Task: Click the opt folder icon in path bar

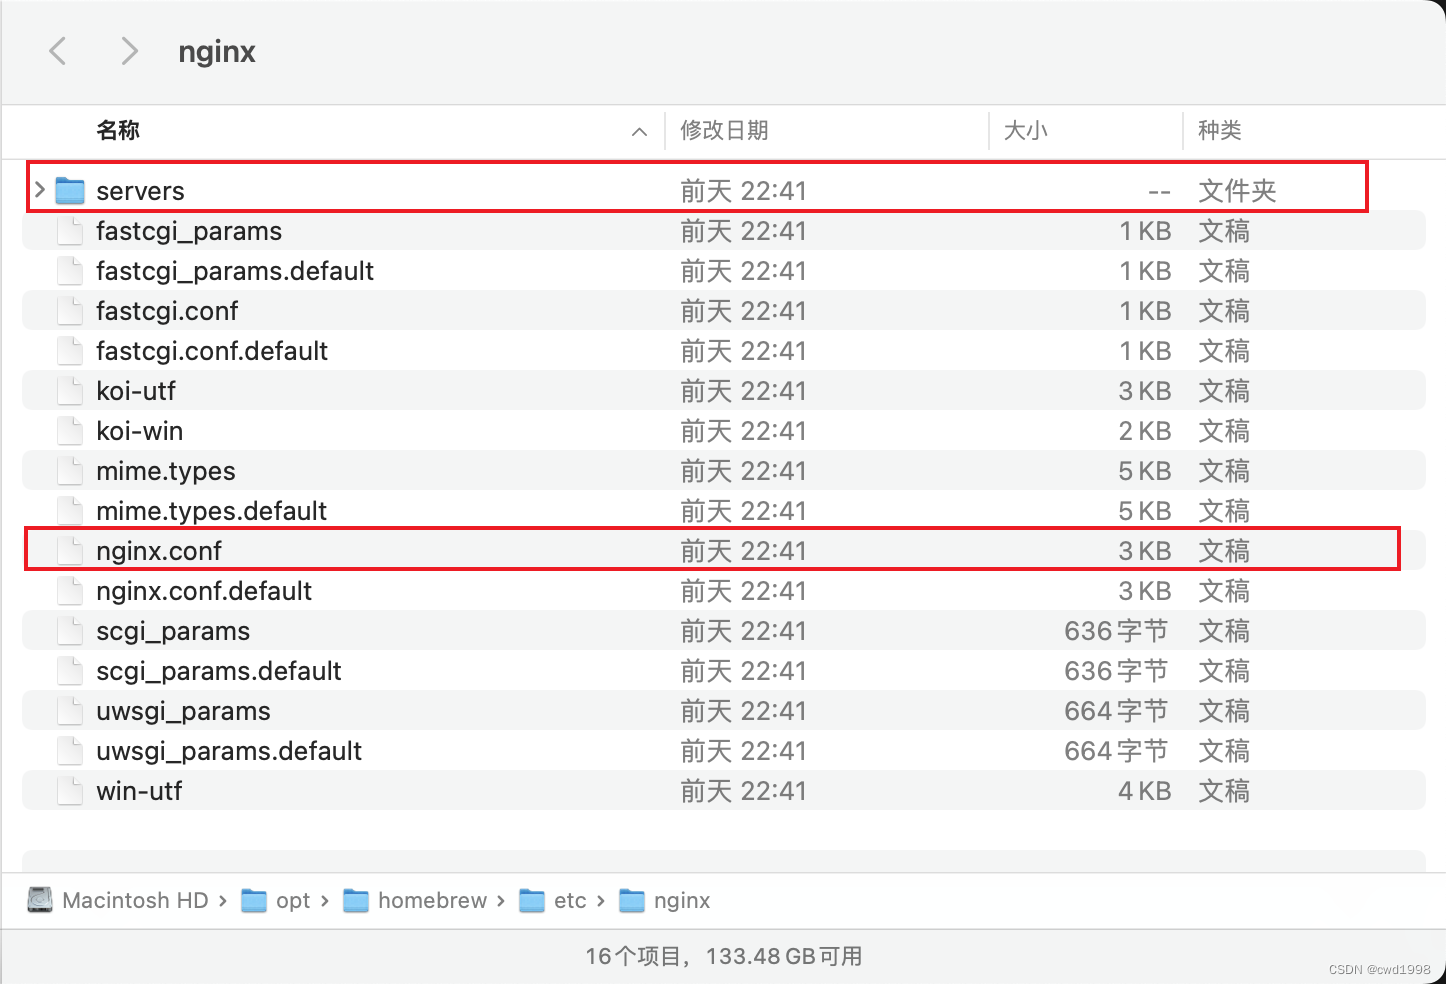Action: (254, 901)
